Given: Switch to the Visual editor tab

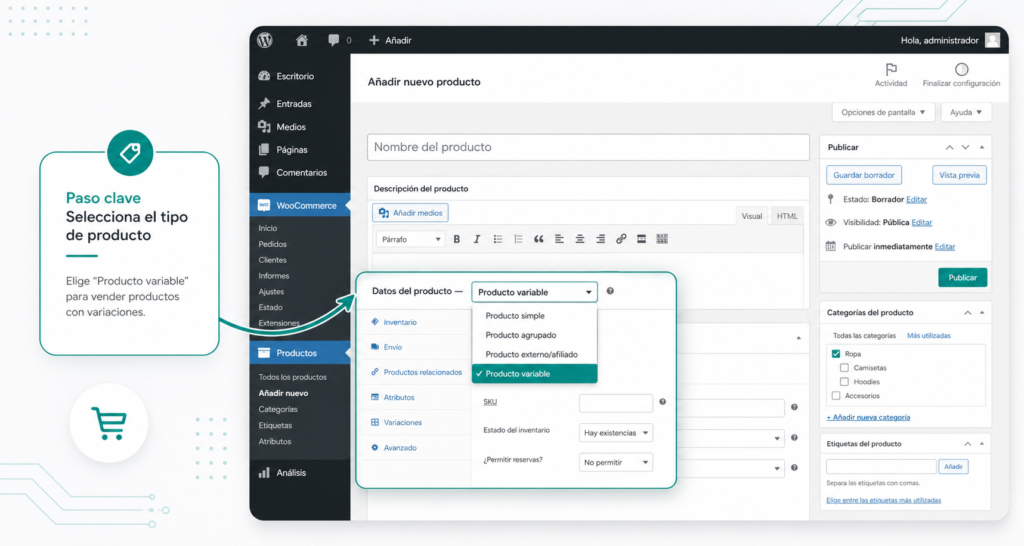Looking at the screenshot, I should [x=752, y=216].
